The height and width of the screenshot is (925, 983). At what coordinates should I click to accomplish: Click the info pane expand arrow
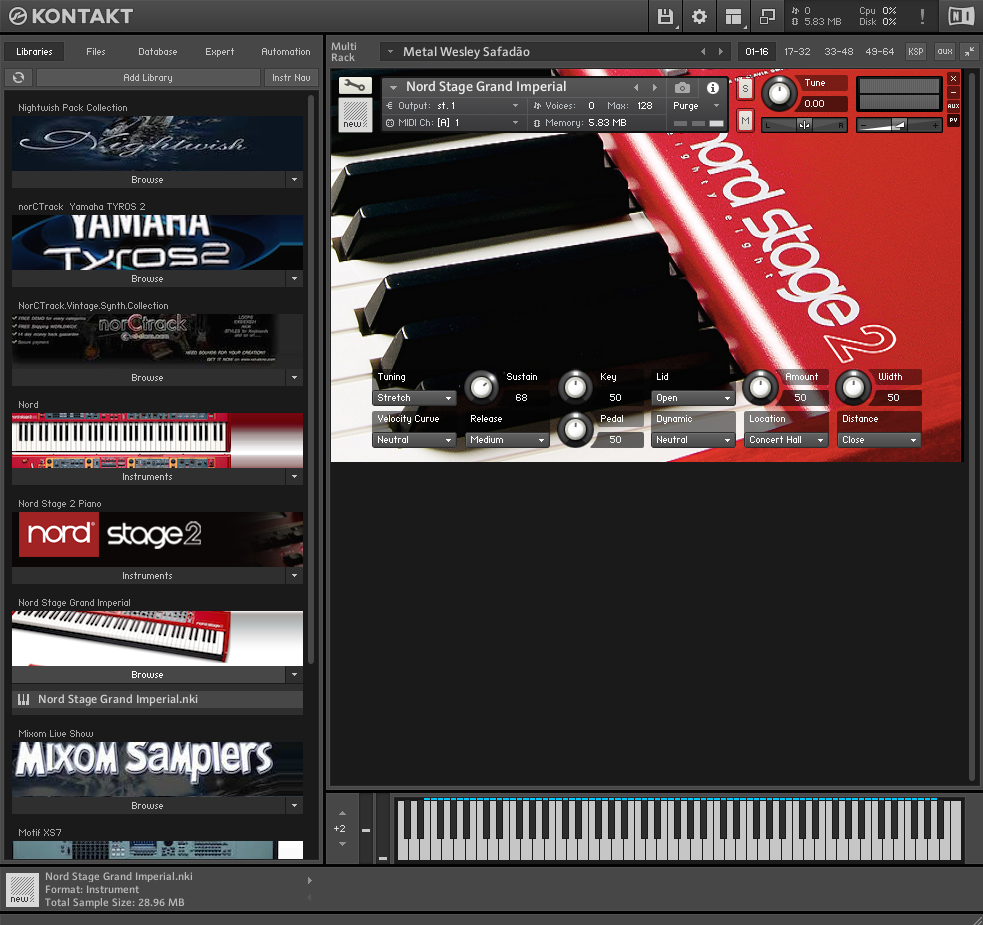coord(310,880)
